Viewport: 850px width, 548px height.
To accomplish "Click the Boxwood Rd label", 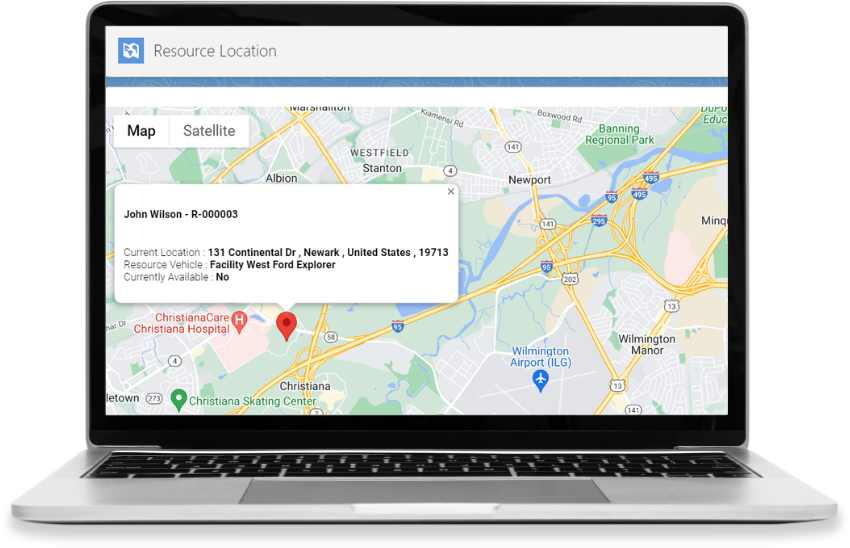I will [559, 115].
